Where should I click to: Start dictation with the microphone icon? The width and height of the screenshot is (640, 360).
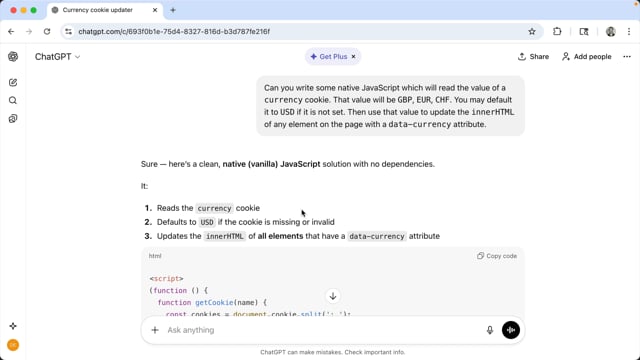coord(490,330)
